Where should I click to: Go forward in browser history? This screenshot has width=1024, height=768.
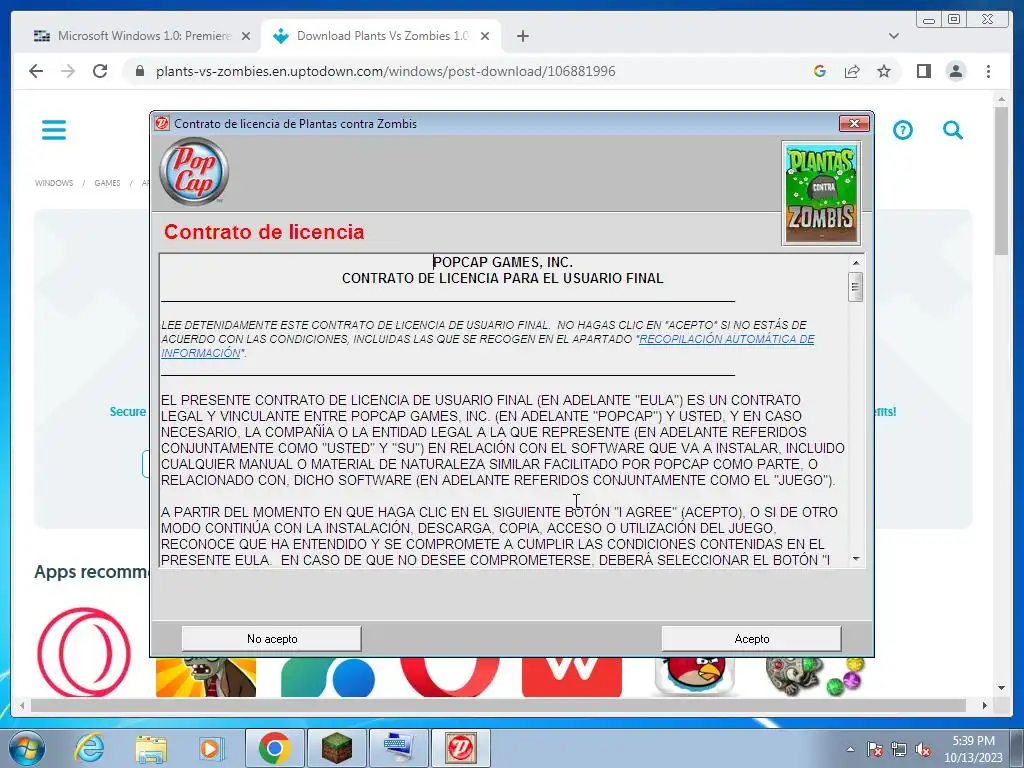[68, 71]
